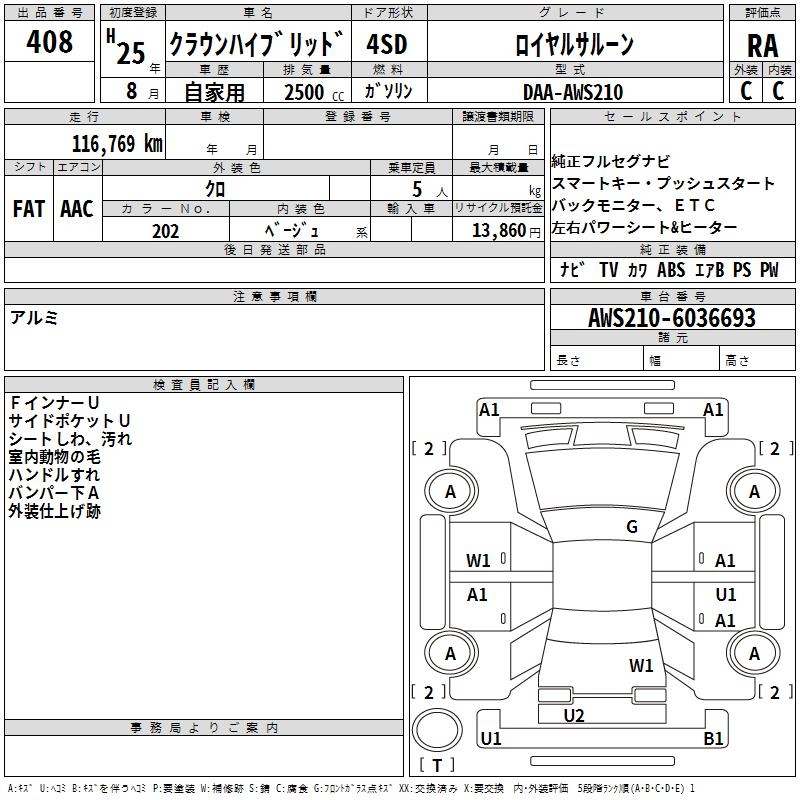Click the AAC air conditioner cell
The height and width of the screenshot is (800, 800).
pos(76,209)
